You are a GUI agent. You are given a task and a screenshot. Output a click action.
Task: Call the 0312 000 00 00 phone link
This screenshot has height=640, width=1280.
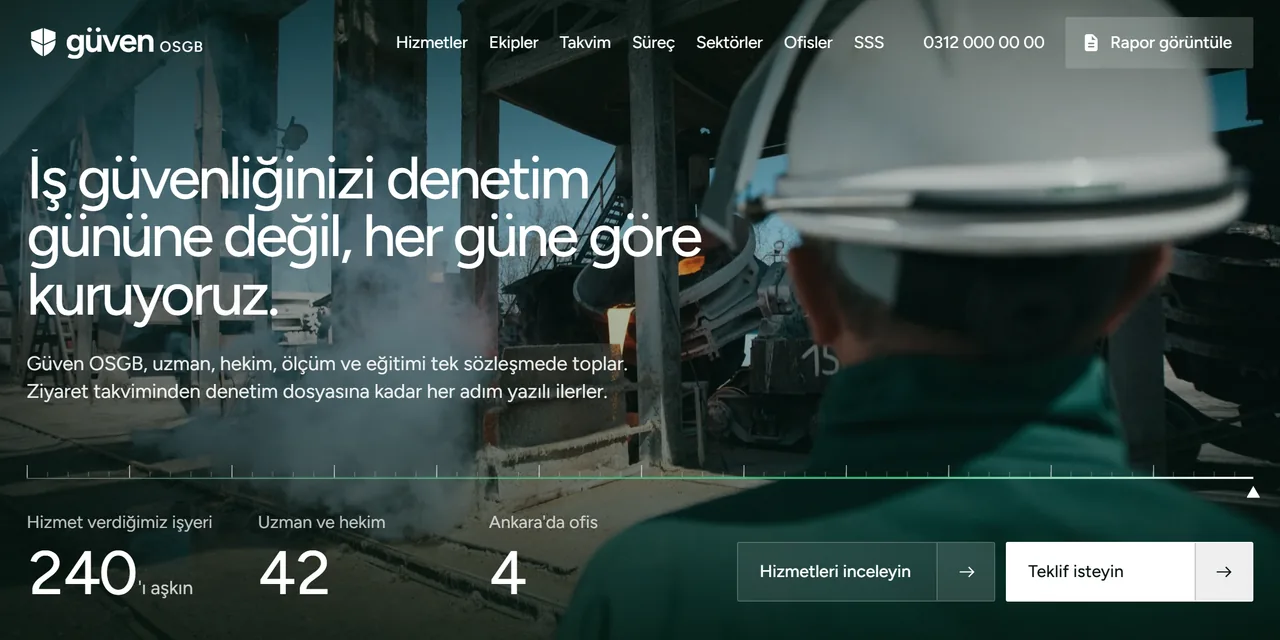(x=984, y=43)
